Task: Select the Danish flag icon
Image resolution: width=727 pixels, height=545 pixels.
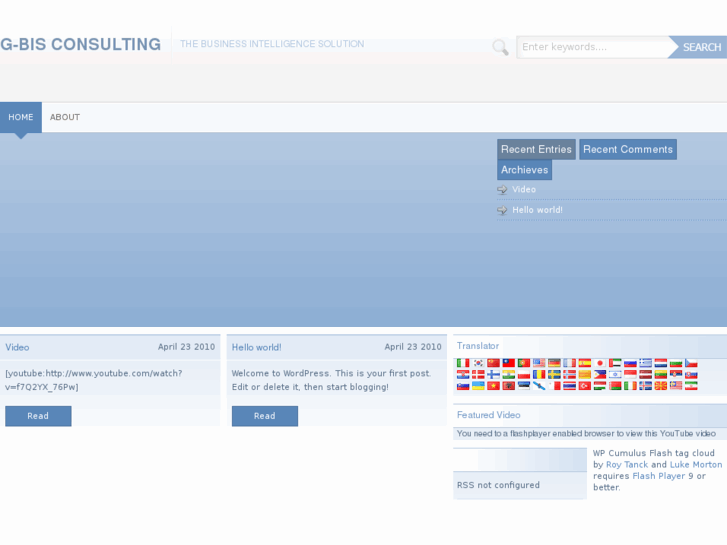Action: [478, 374]
